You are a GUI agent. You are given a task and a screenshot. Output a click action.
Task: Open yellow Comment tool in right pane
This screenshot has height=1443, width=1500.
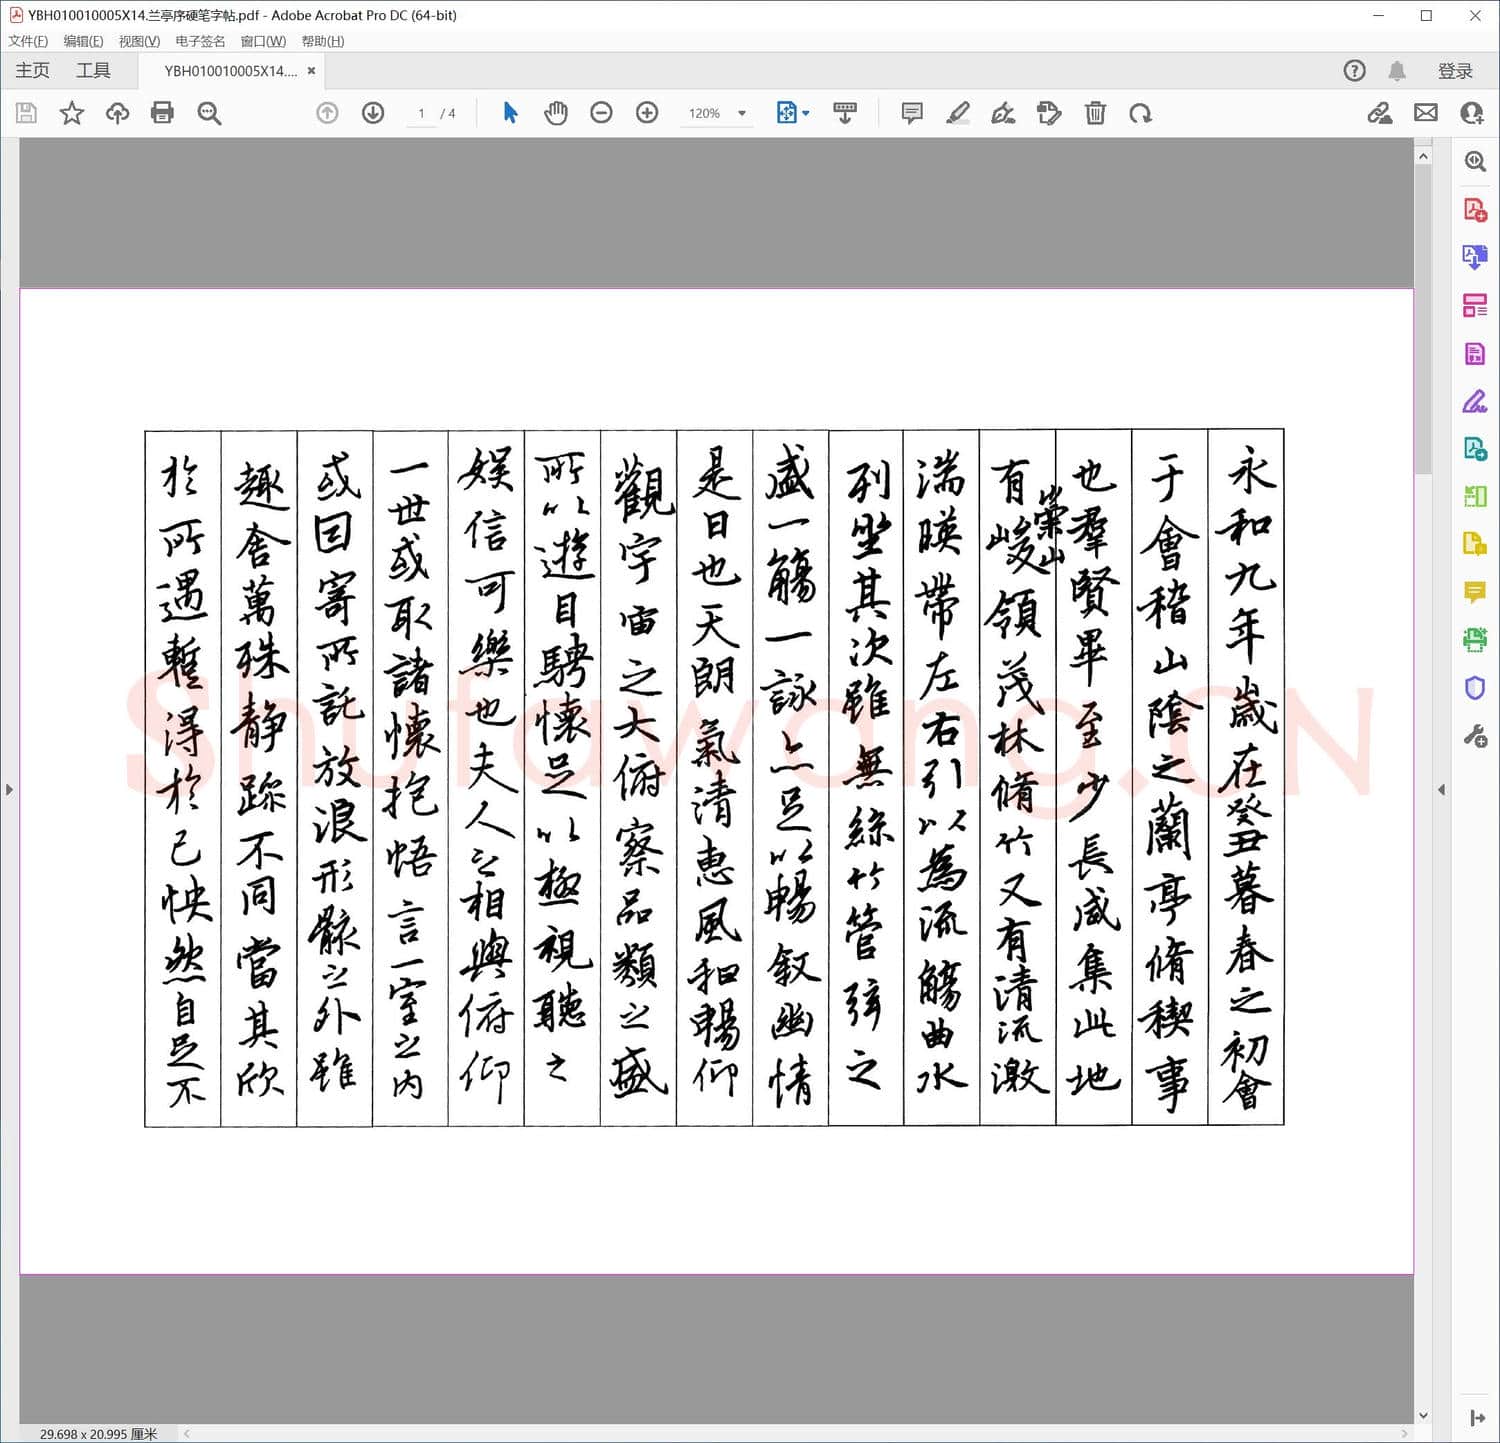click(1475, 592)
